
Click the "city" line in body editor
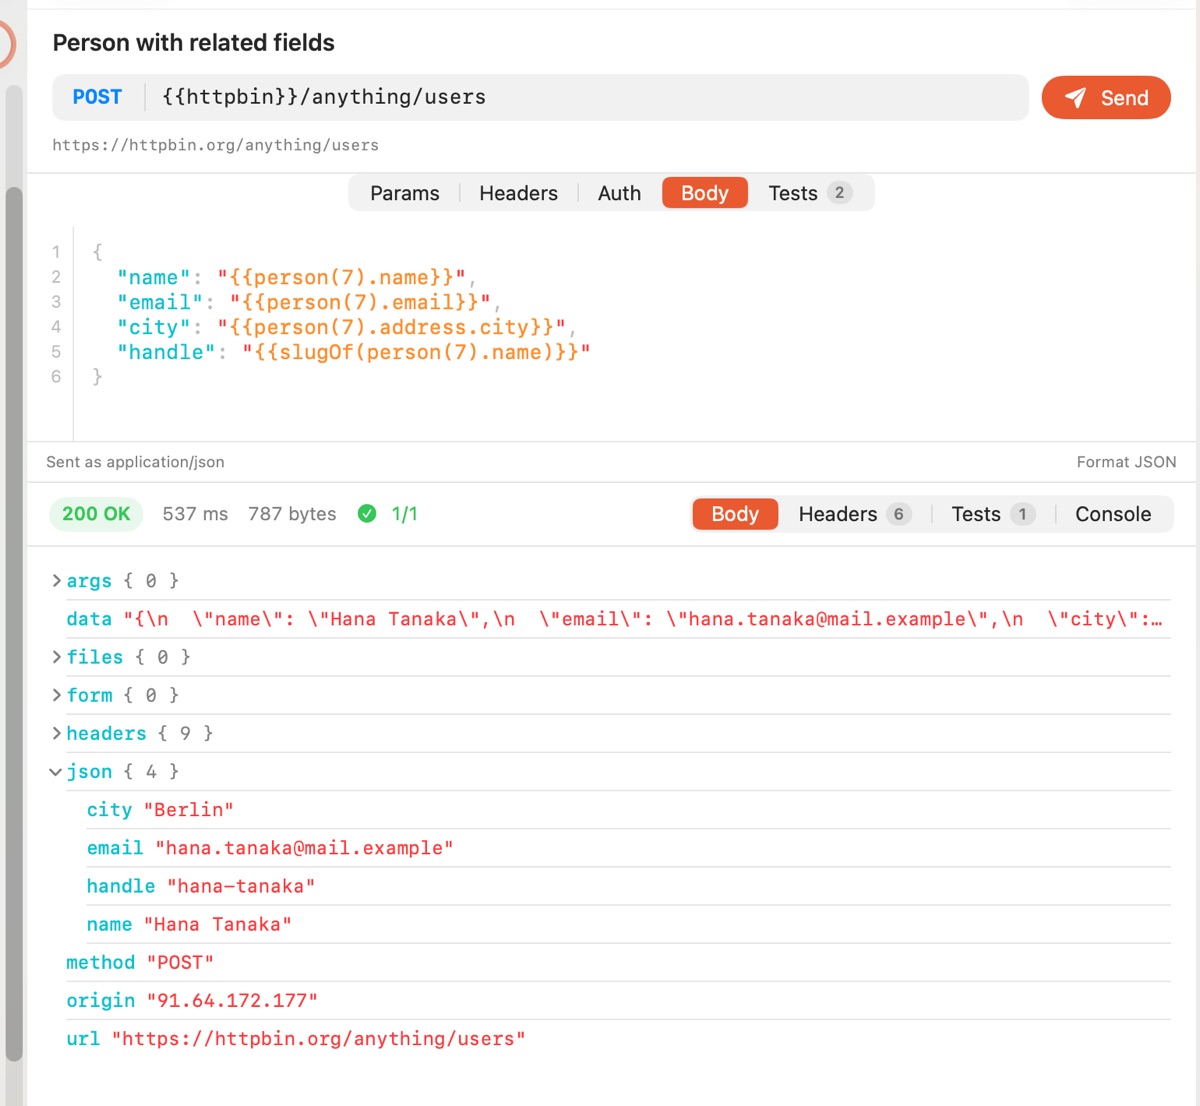(x=346, y=327)
